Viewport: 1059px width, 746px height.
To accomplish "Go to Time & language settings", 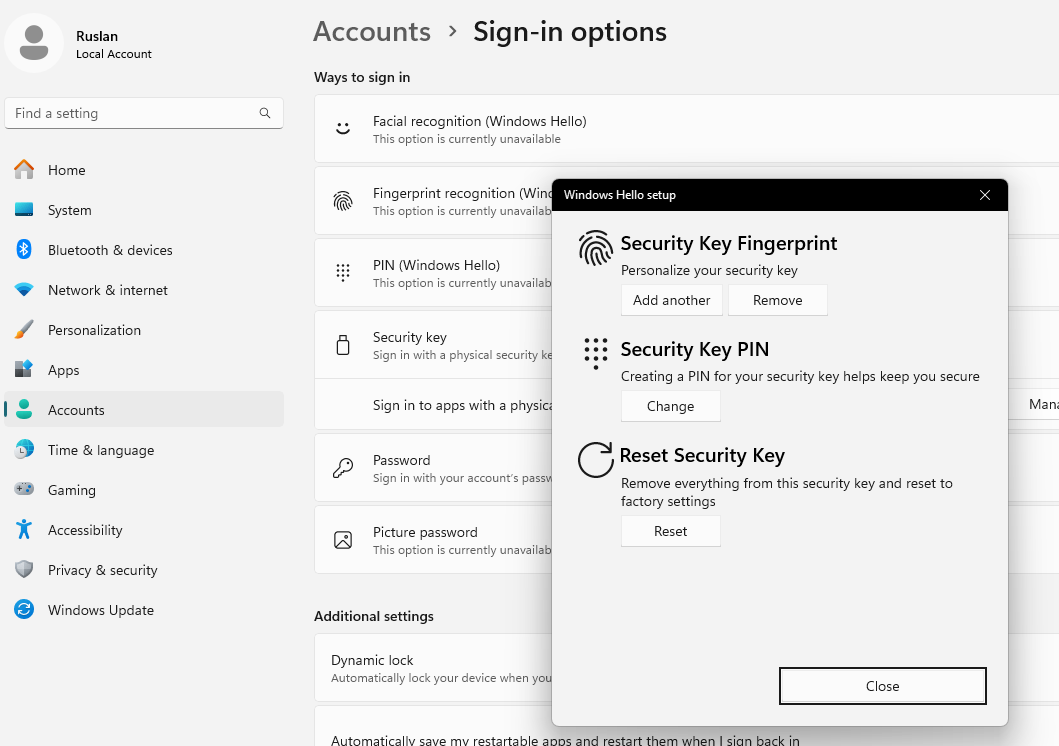I will tap(100, 450).
